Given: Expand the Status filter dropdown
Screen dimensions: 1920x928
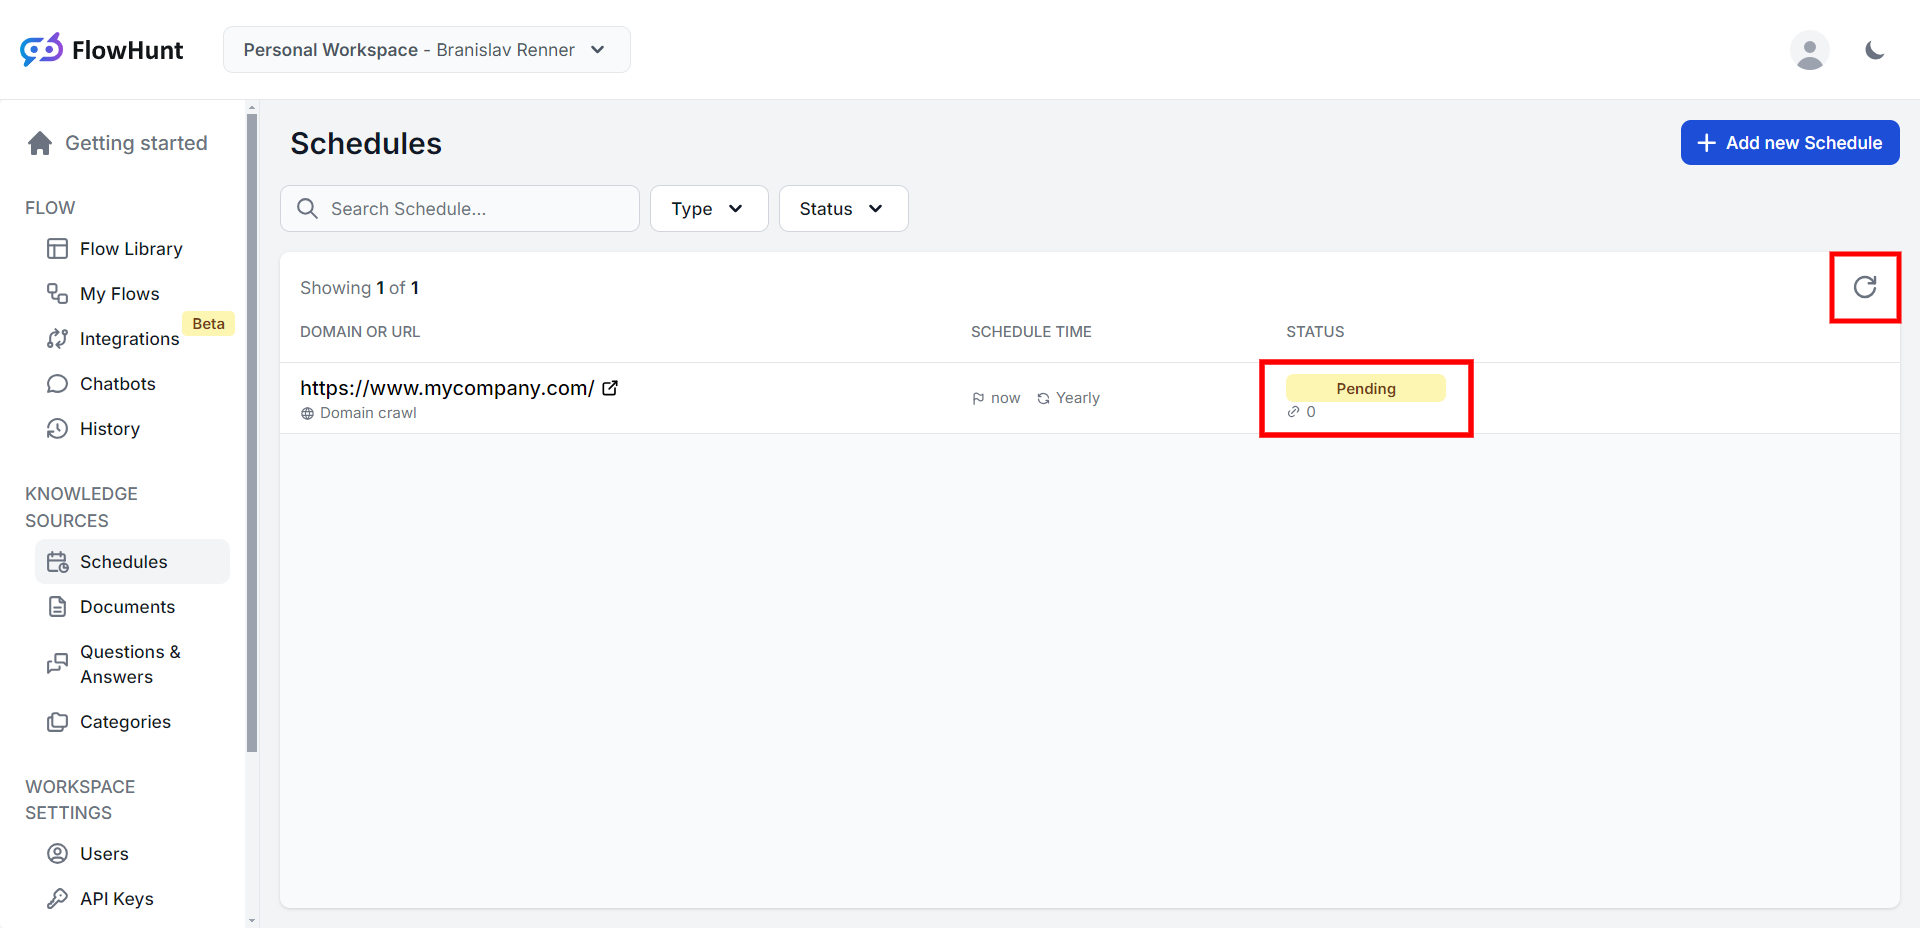Looking at the screenshot, I should click(x=842, y=208).
